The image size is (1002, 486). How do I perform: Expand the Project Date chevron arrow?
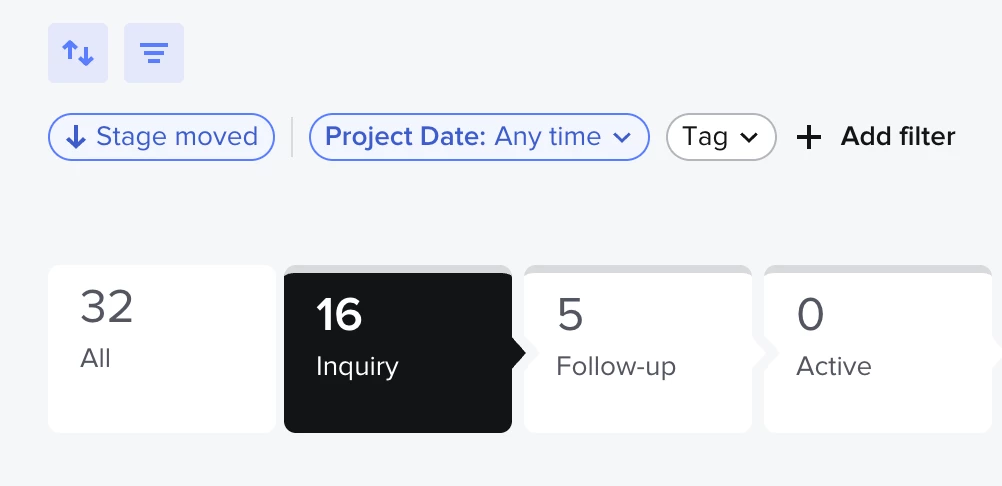coord(622,137)
